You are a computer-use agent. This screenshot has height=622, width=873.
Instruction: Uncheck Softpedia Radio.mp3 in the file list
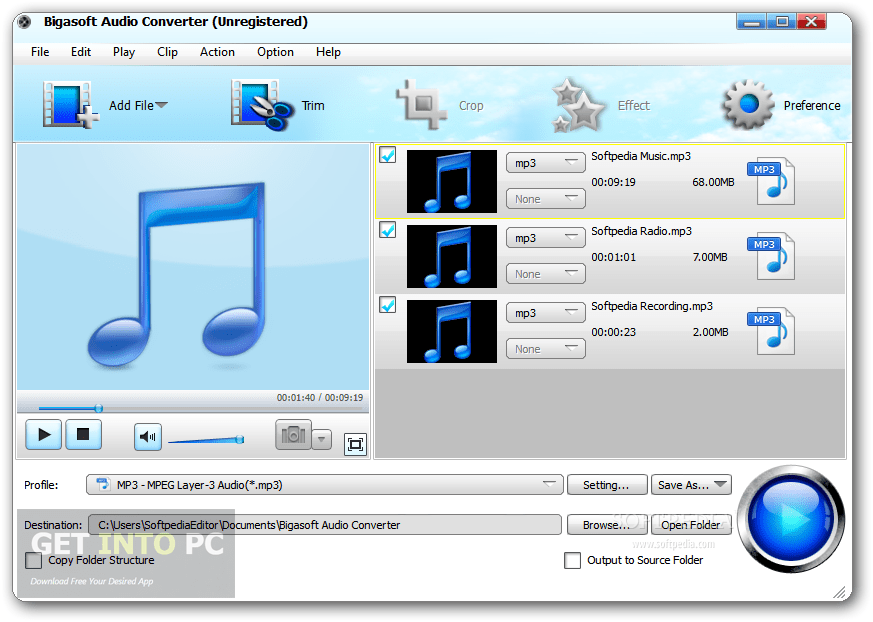(x=387, y=229)
